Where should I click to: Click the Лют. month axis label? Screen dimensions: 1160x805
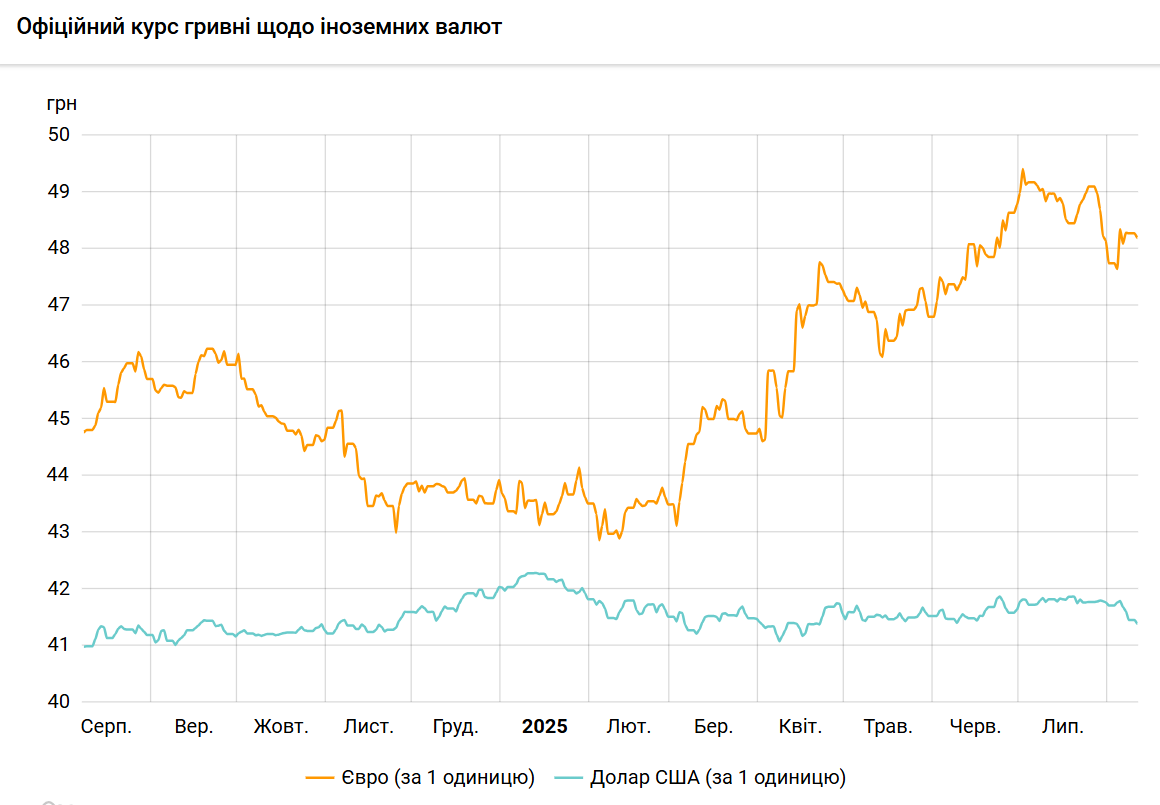click(x=628, y=727)
